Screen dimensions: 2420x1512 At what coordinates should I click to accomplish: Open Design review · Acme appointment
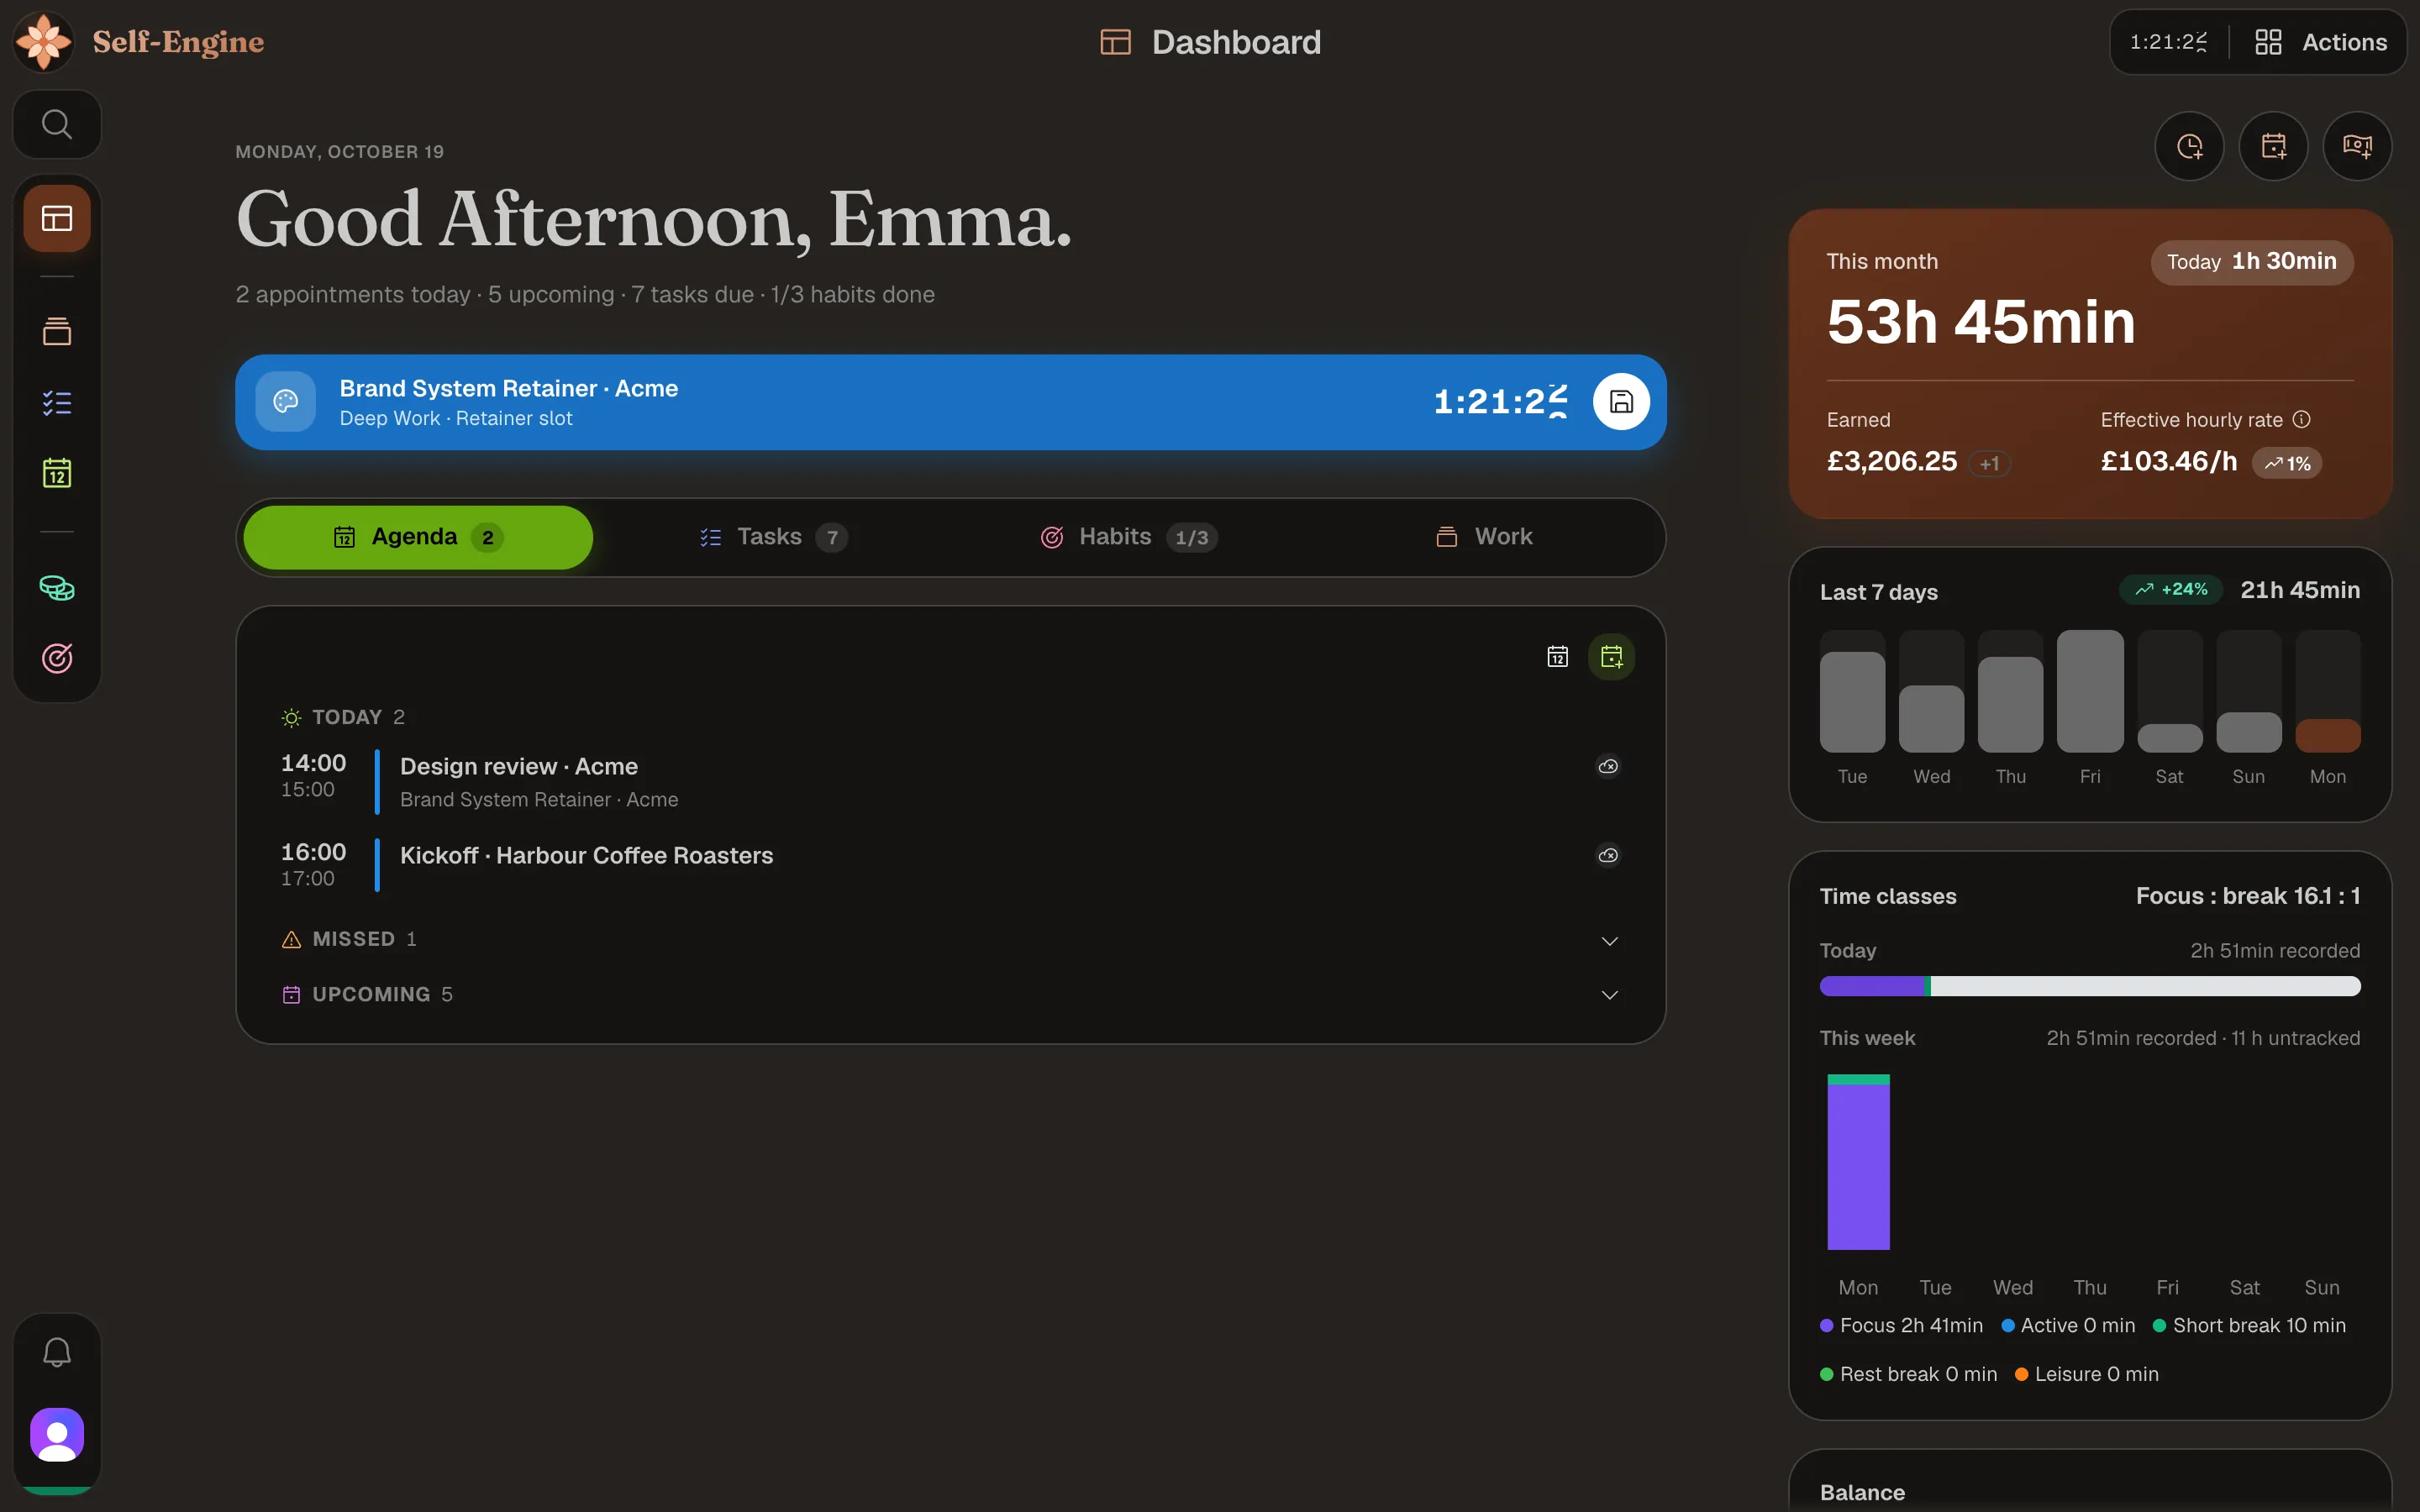pyautogui.click(x=950, y=781)
